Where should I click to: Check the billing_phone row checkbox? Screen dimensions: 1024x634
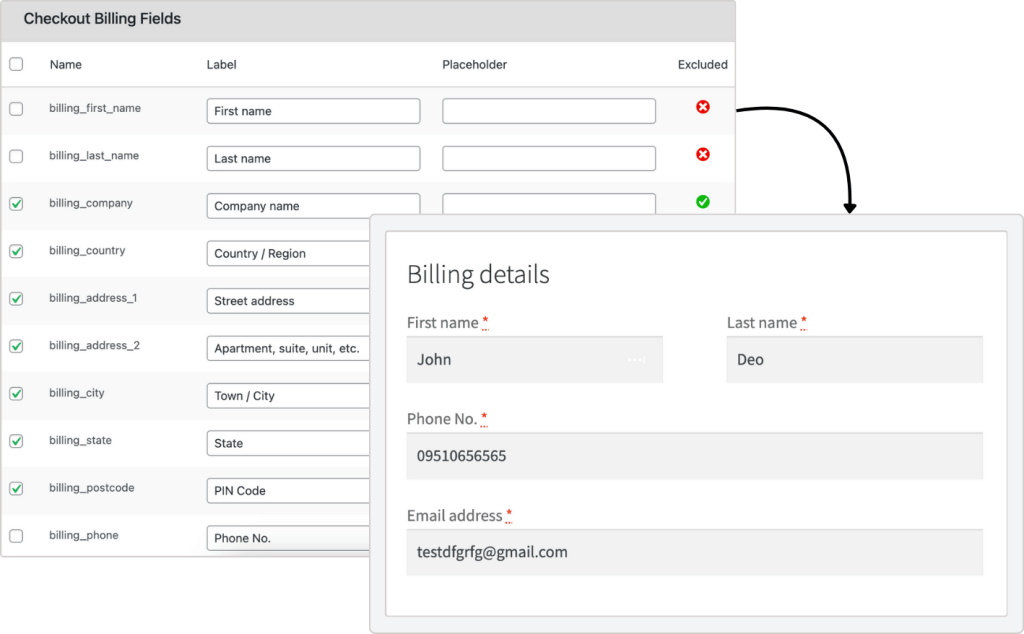16,536
